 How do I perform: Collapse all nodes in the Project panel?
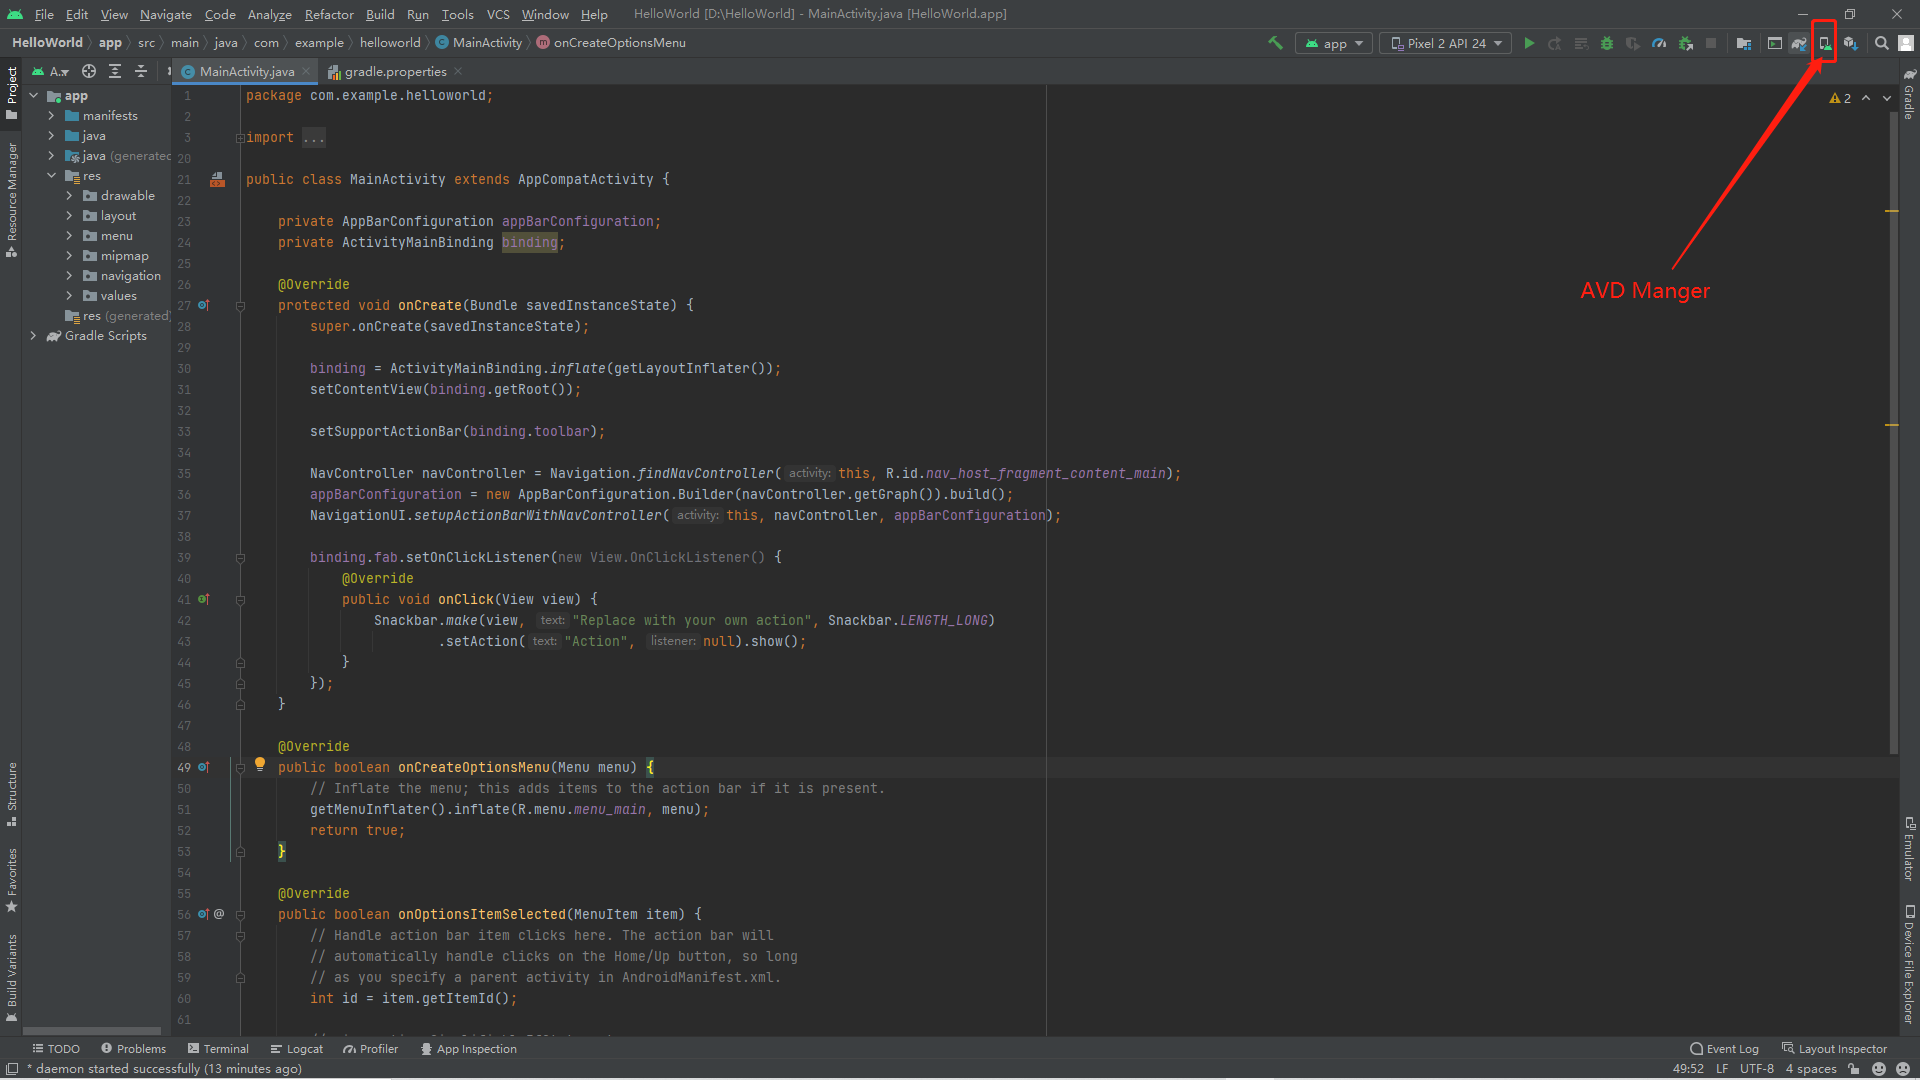pyautogui.click(x=141, y=71)
